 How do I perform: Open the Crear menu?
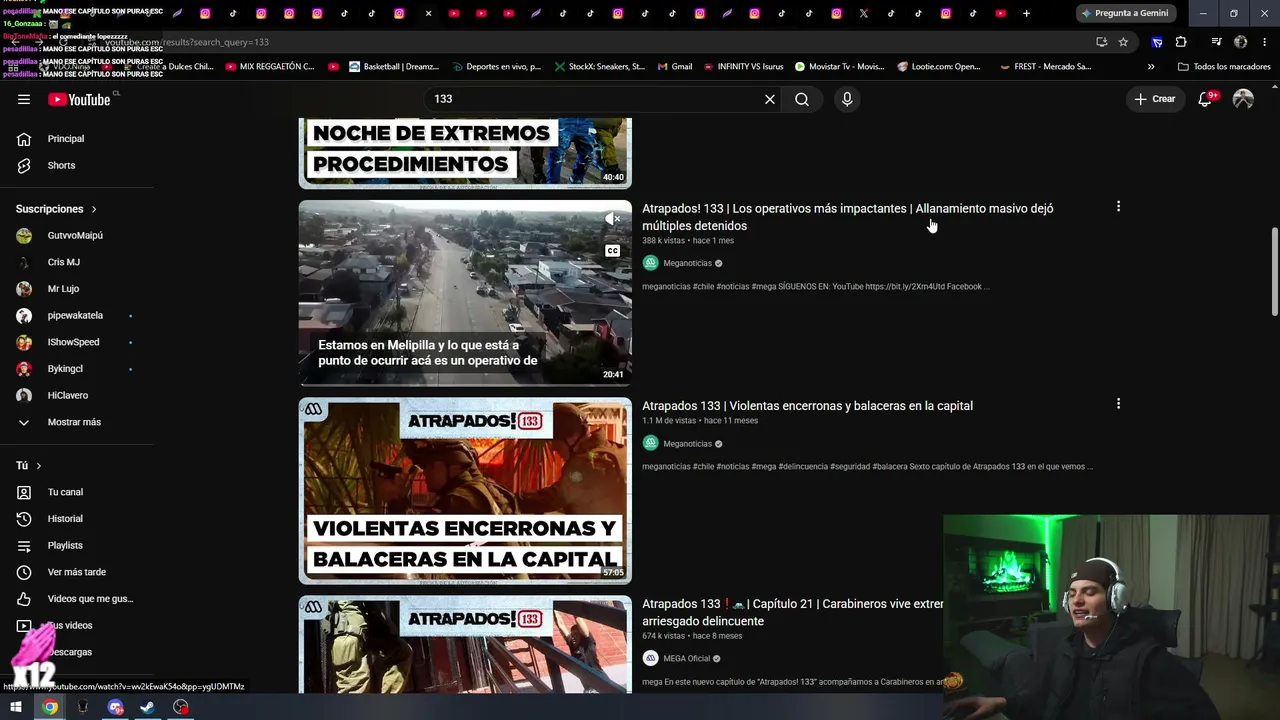pyautogui.click(x=1155, y=99)
